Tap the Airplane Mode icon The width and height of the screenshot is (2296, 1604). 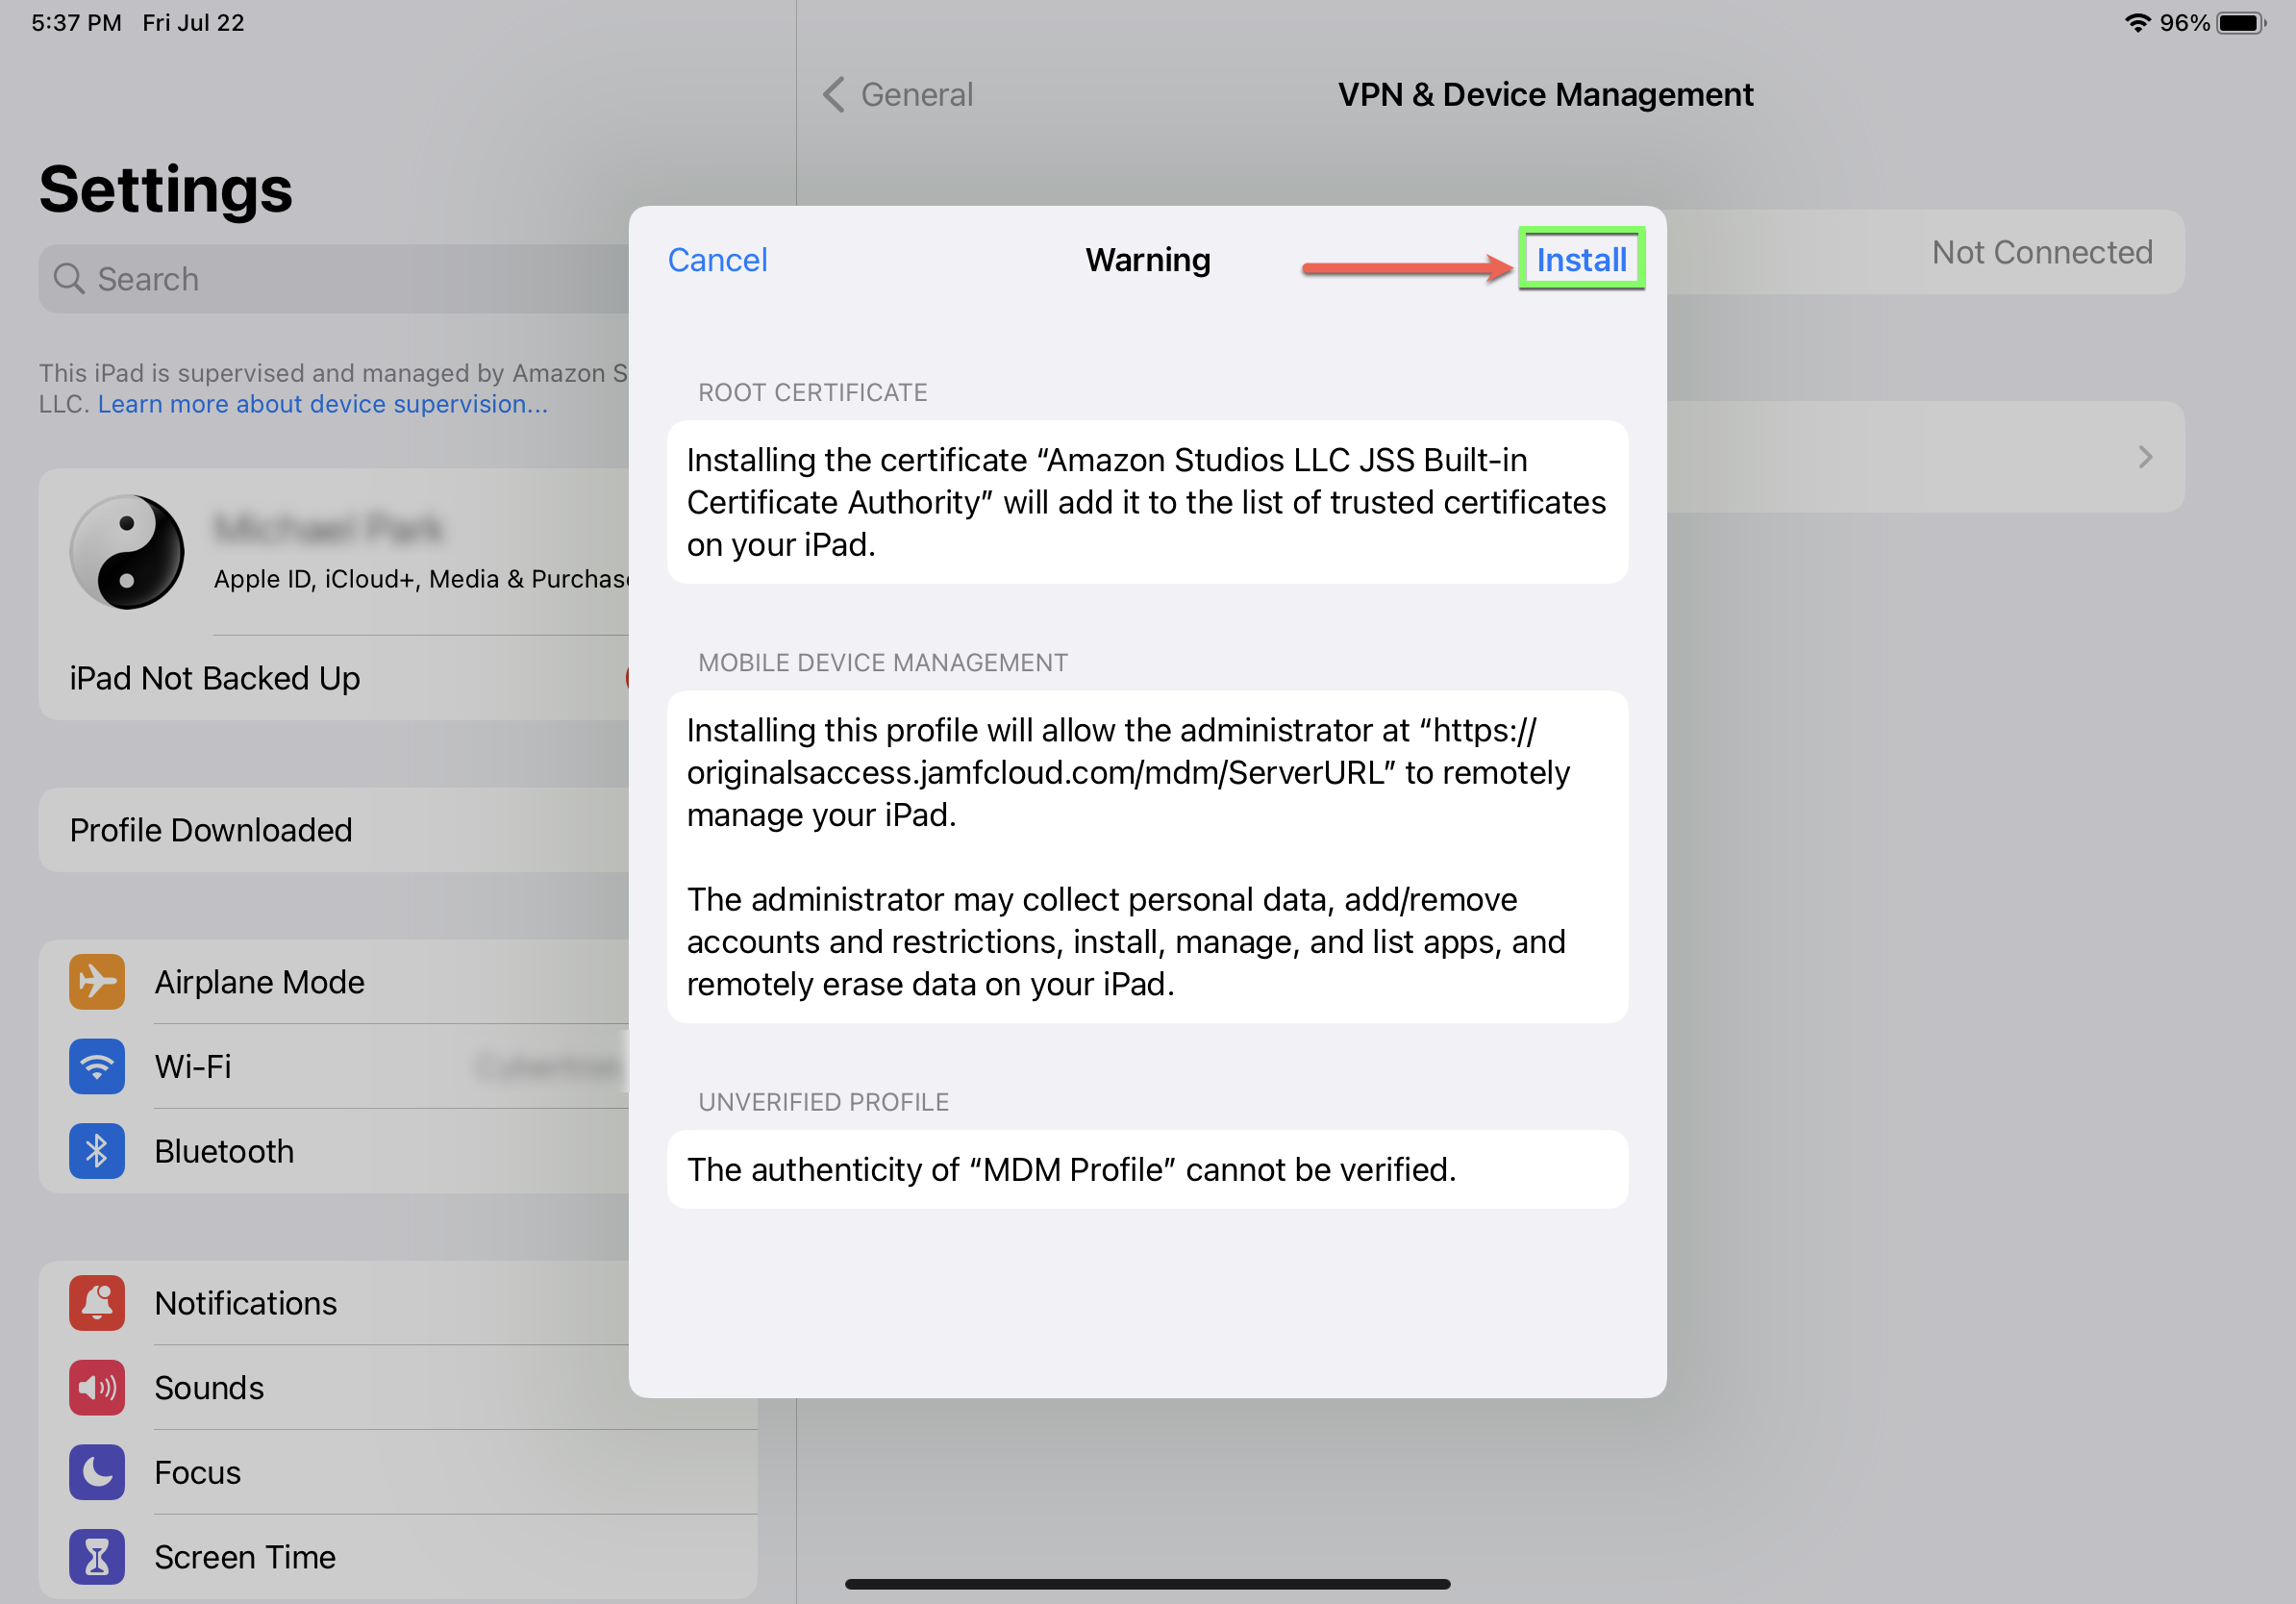(97, 982)
